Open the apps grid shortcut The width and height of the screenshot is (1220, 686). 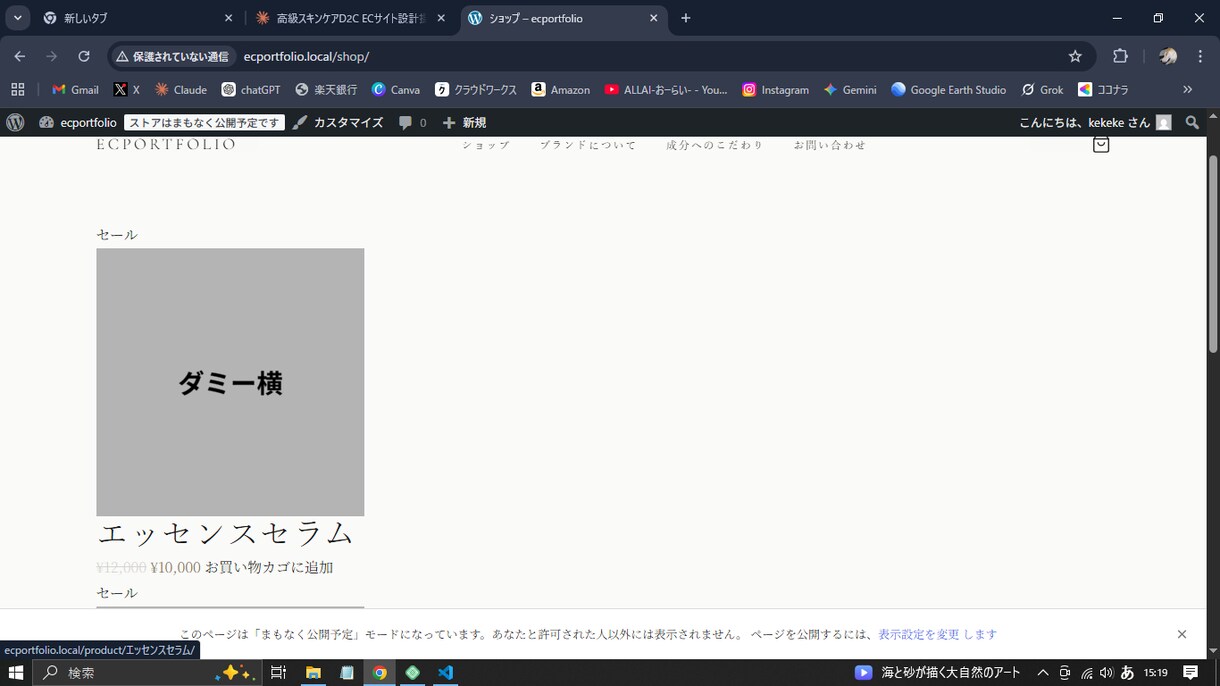tap(17, 89)
